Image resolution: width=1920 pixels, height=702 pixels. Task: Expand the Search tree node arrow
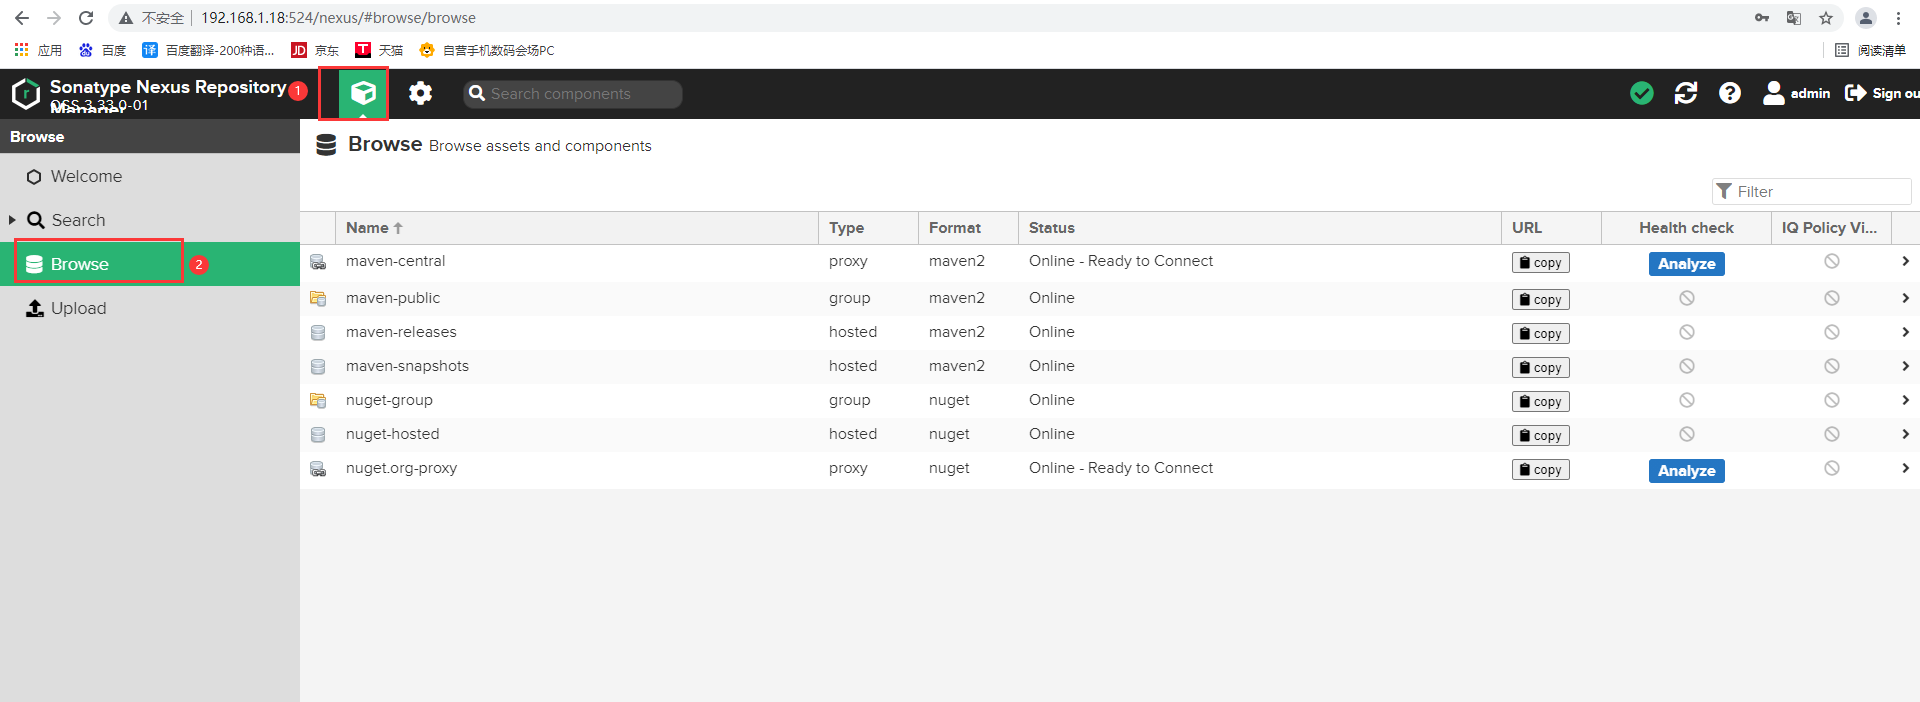pos(12,220)
